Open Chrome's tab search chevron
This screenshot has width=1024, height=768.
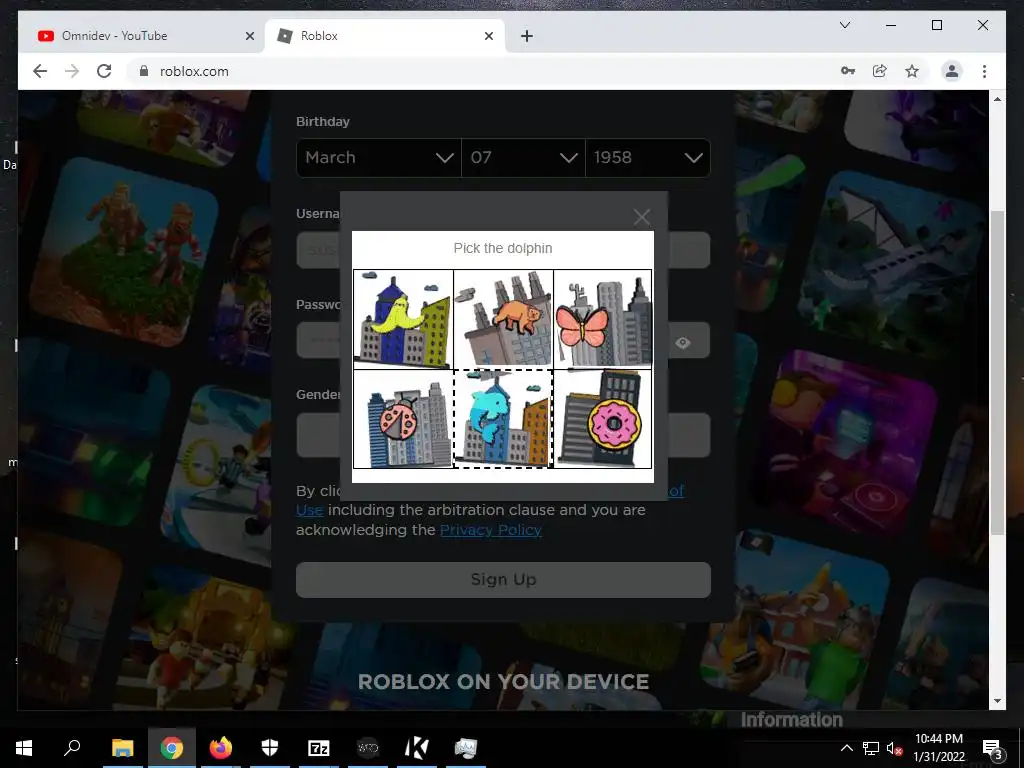[x=844, y=25]
